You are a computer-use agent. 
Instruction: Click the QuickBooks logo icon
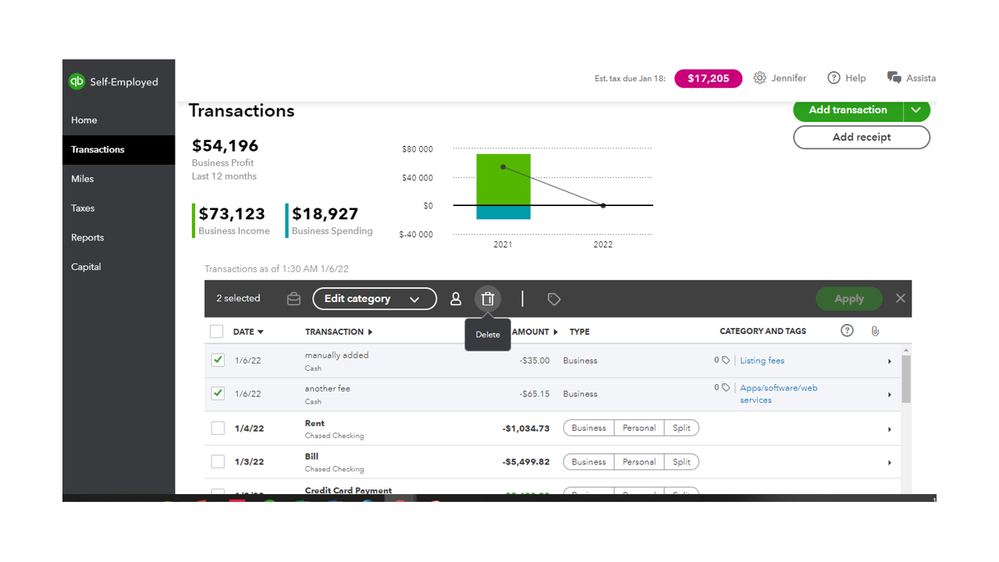[x=76, y=82]
